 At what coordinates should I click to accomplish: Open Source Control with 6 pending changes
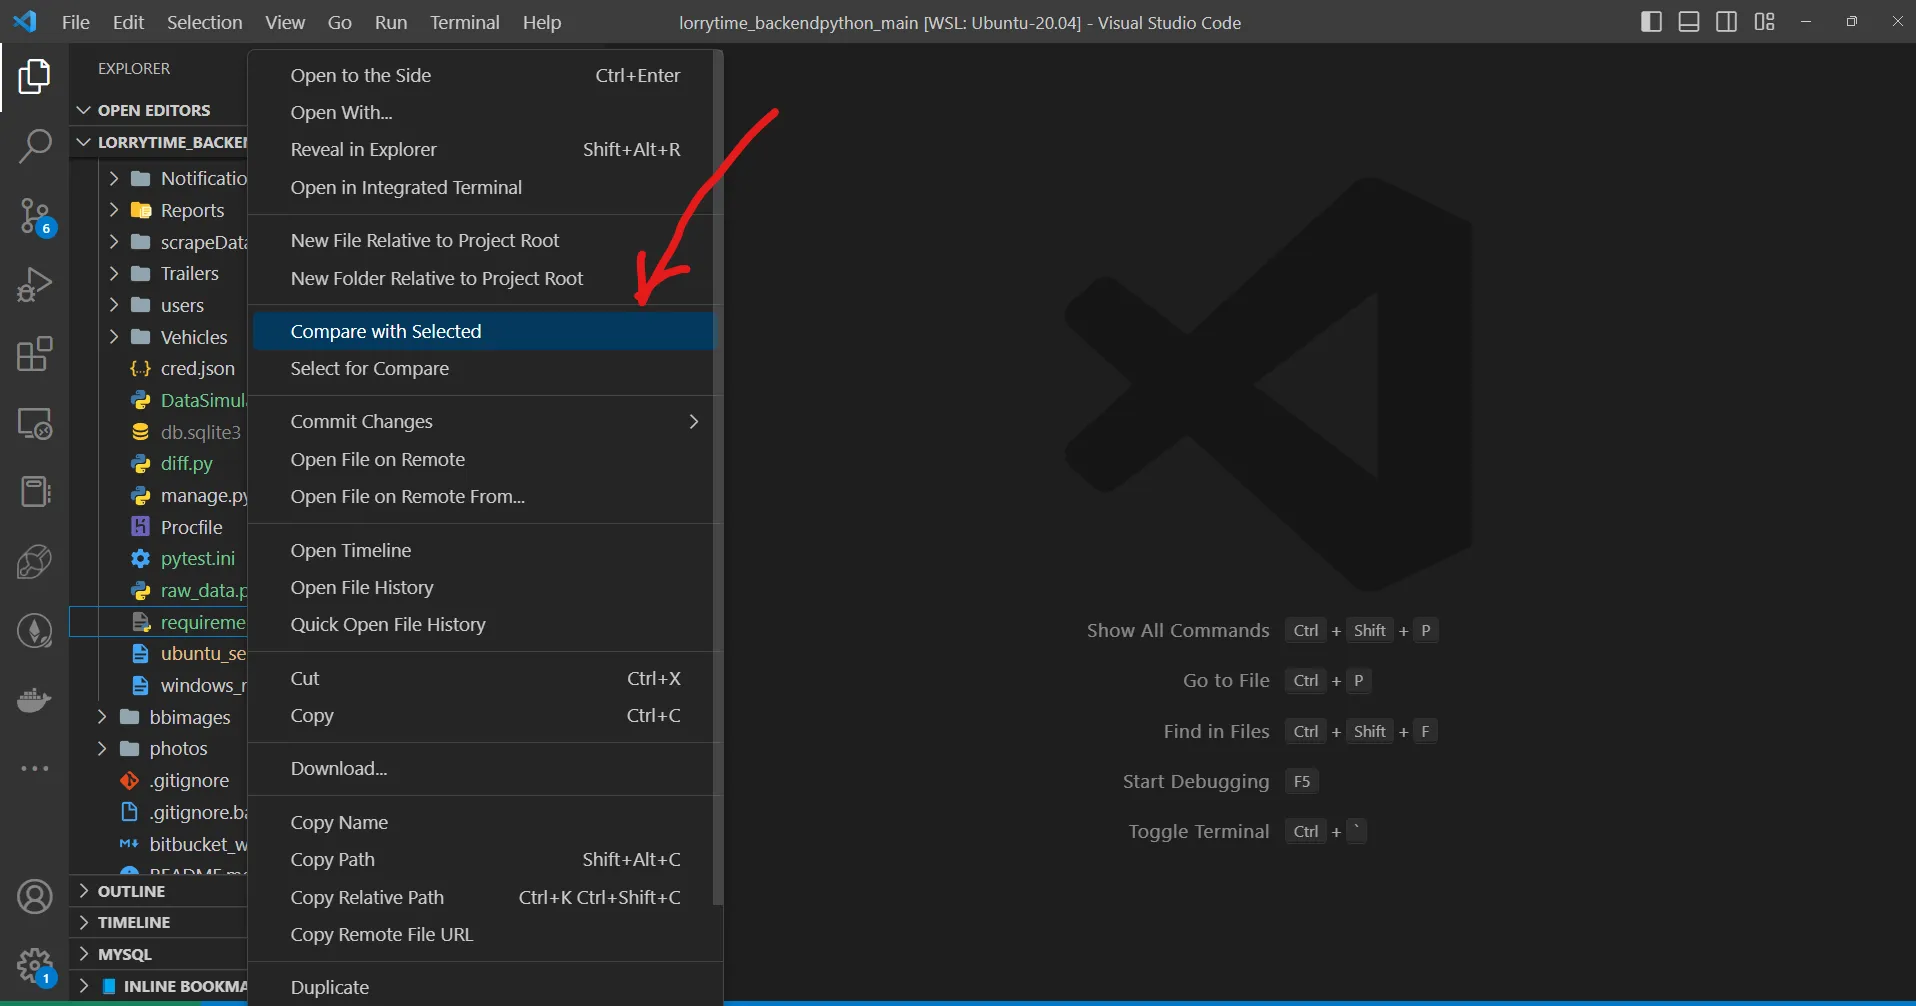click(36, 216)
